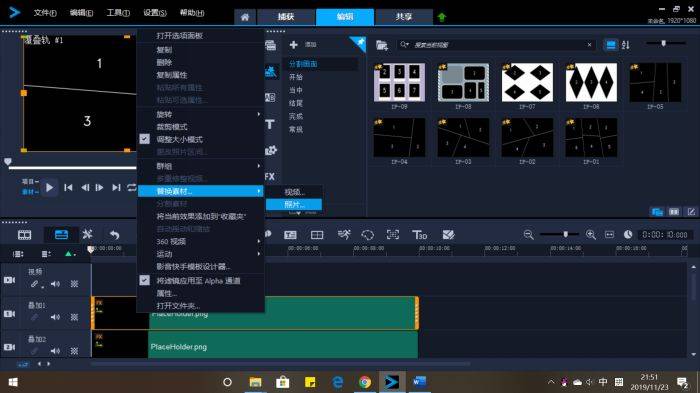Image resolution: width=700 pixels, height=393 pixels.
Task: Open the 设置 menu
Action: pyautogui.click(x=154, y=13)
